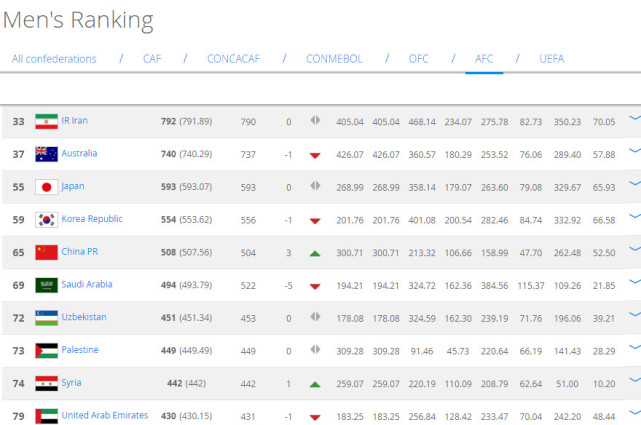Click the Saudi Arabia flag icon
This screenshot has height=425, width=641.
(x=46, y=285)
